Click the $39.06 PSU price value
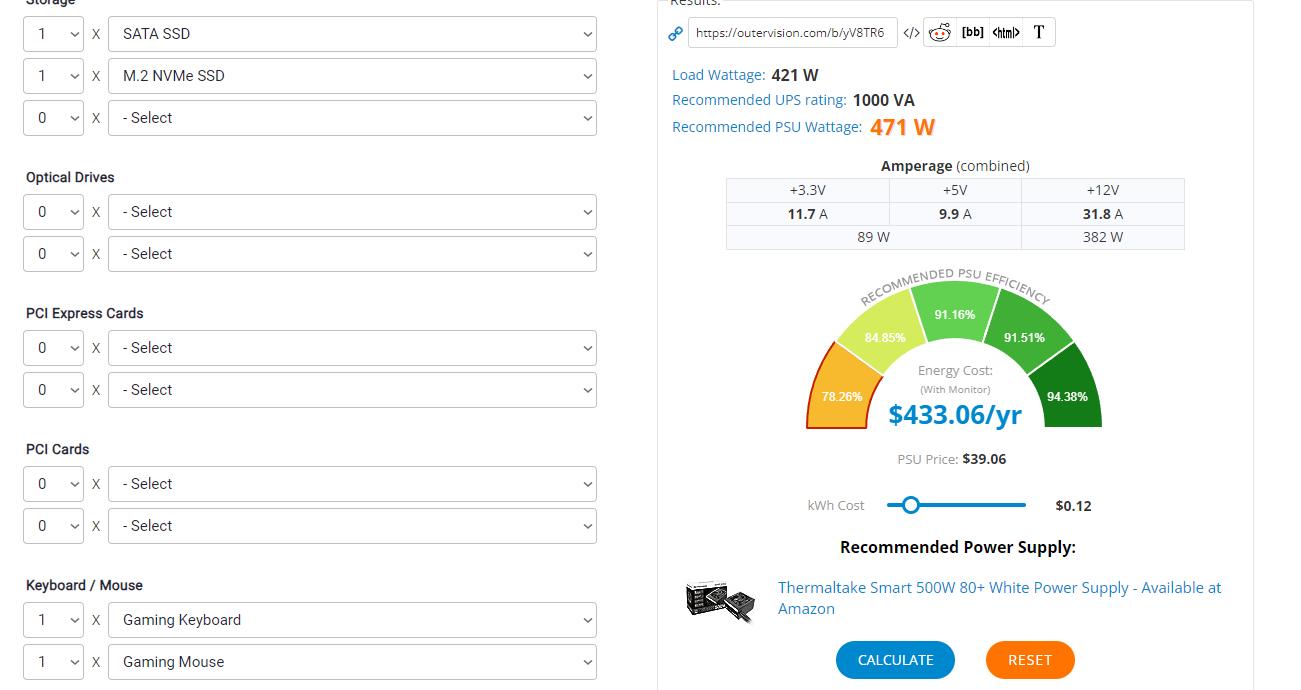 (x=984, y=459)
